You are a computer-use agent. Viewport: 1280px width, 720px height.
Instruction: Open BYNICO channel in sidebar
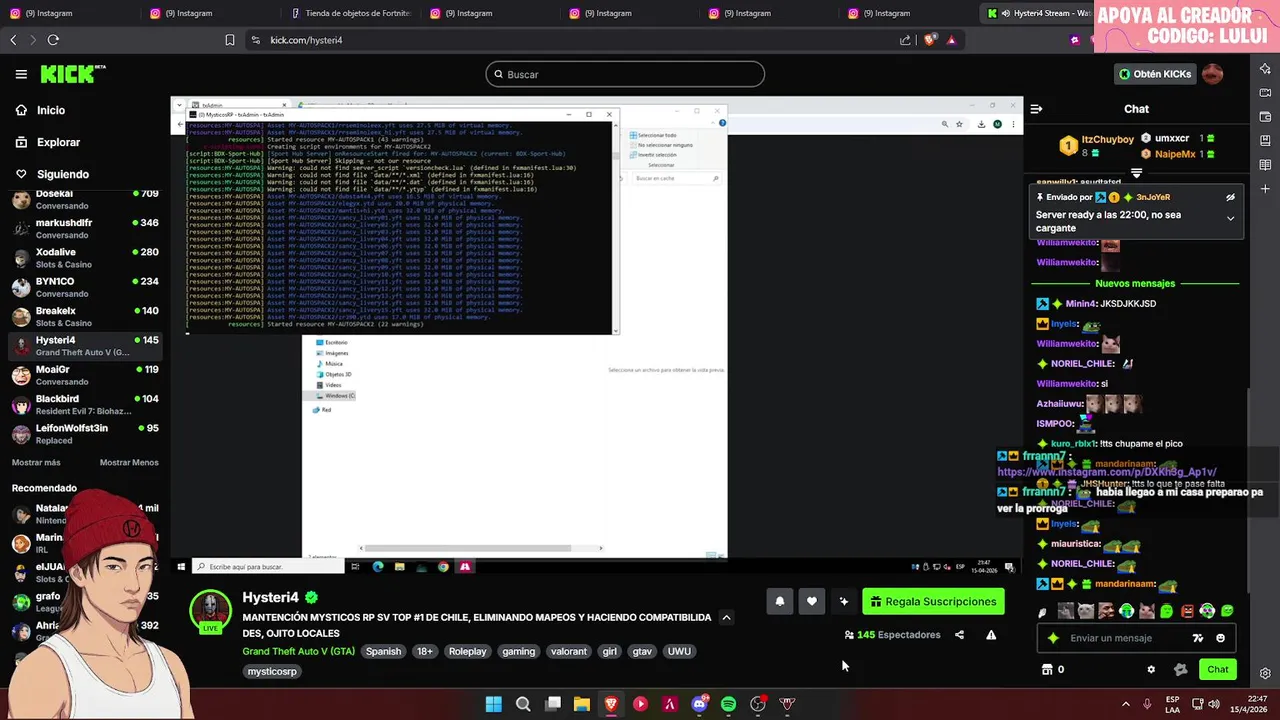[85, 287]
